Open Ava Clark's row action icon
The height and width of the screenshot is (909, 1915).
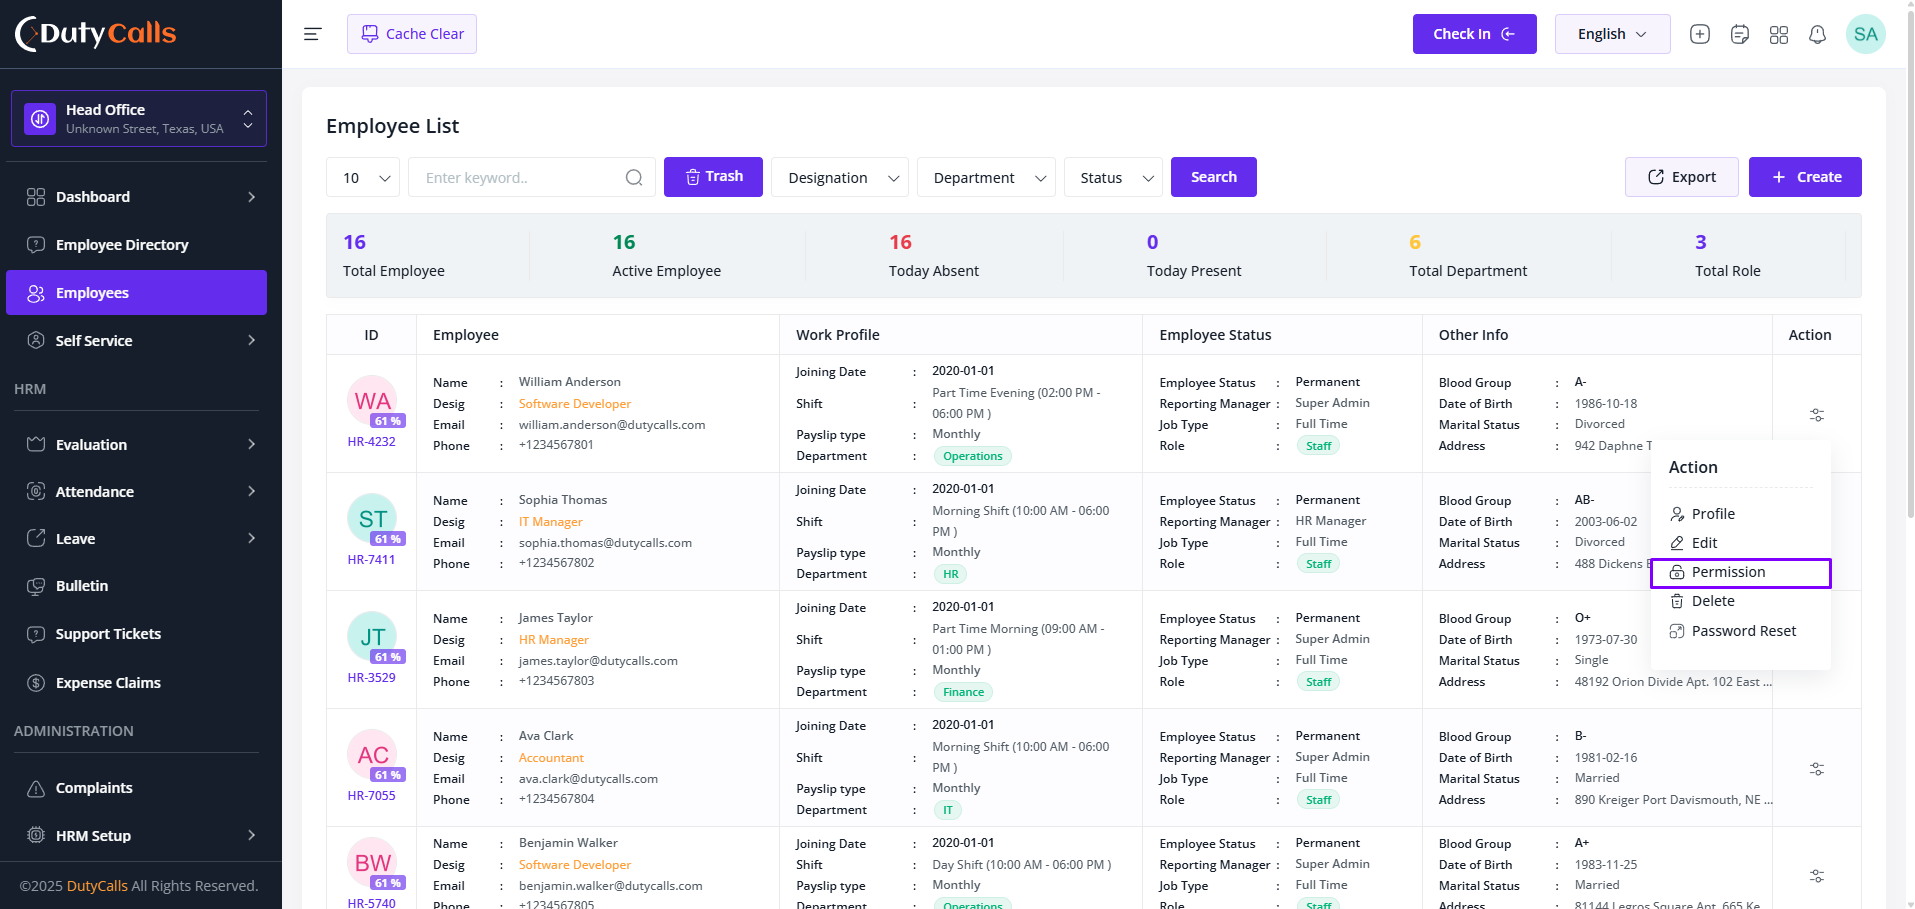tap(1816, 769)
